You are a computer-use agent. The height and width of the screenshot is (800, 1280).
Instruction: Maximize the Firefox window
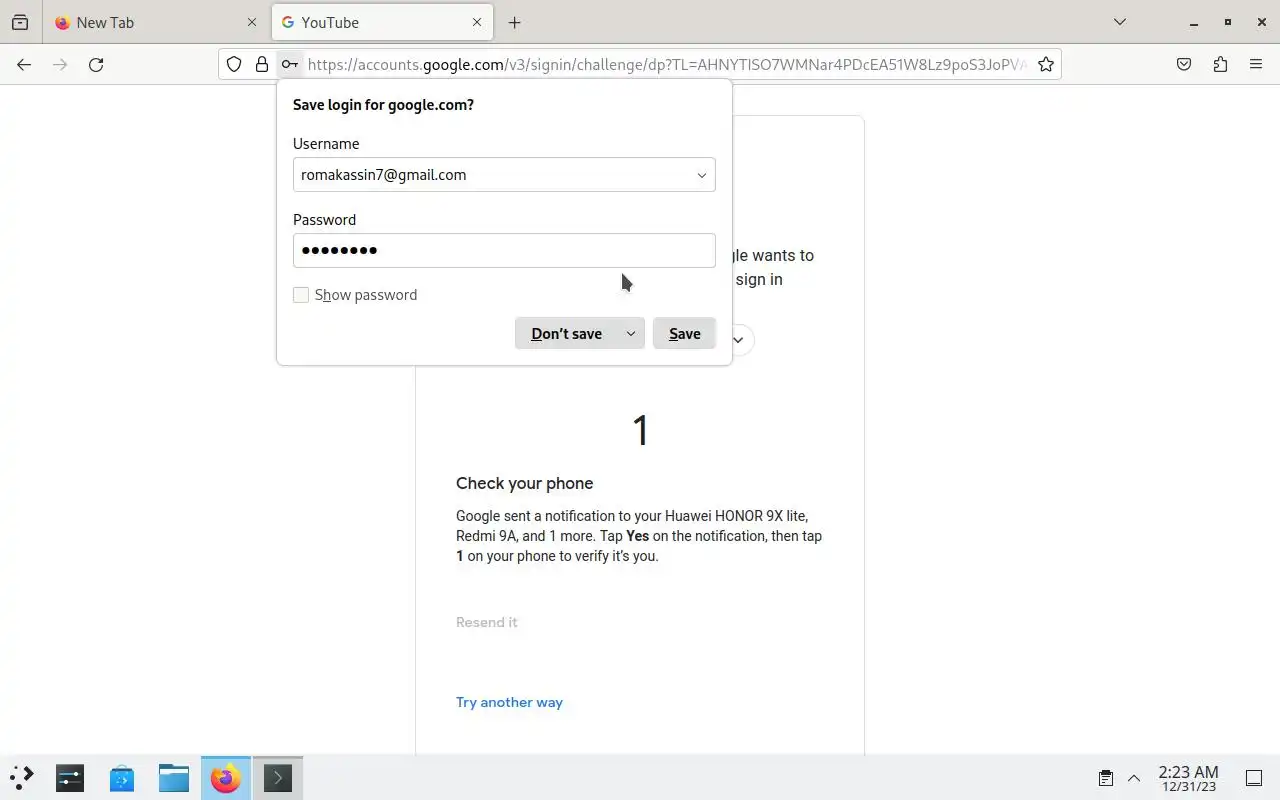click(1228, 22)
